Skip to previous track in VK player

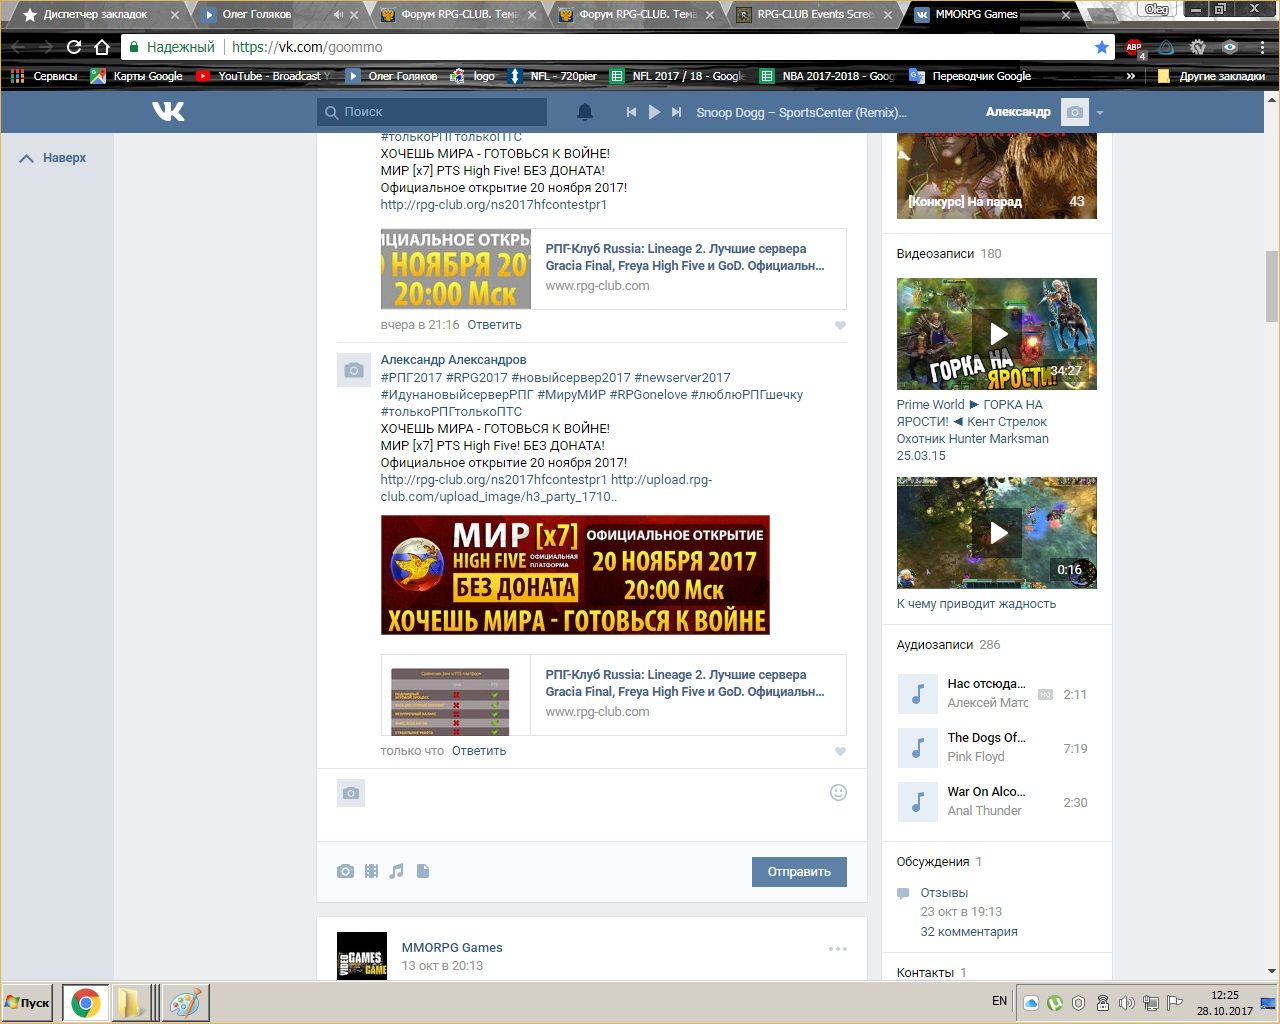631,112
